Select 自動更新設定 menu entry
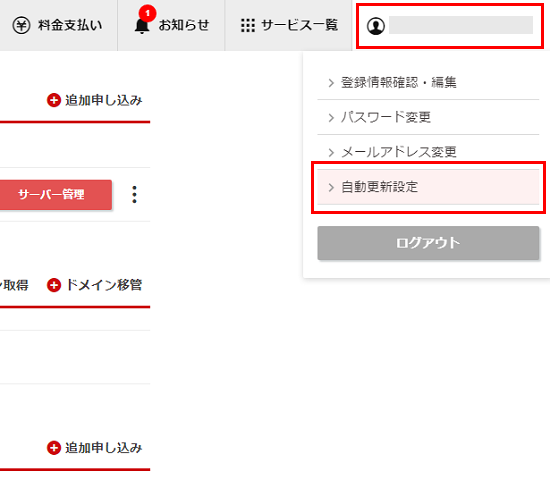 [428, 187]
